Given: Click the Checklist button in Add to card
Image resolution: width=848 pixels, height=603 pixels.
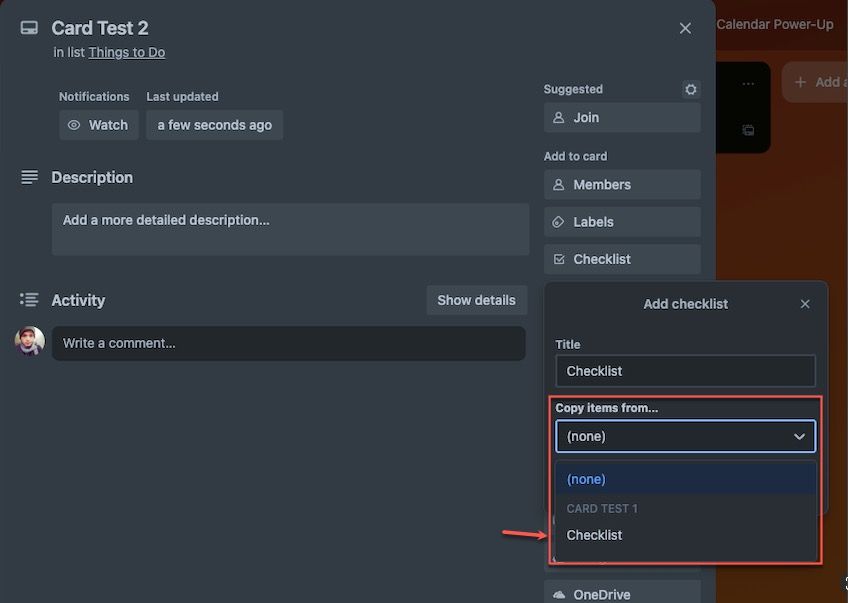Looking at the screenshot, I should (622, 259).
